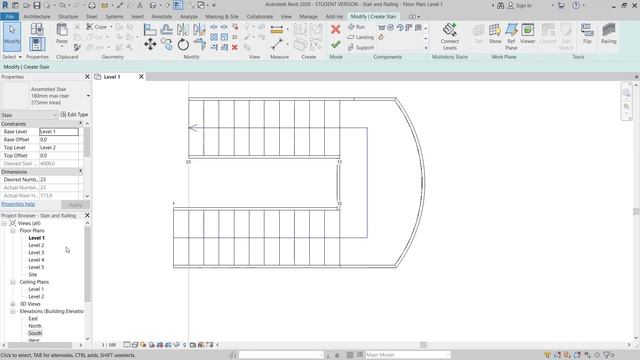The image size is (640, 360).
Task: Select the Move tool
Action: pos(150,44)
